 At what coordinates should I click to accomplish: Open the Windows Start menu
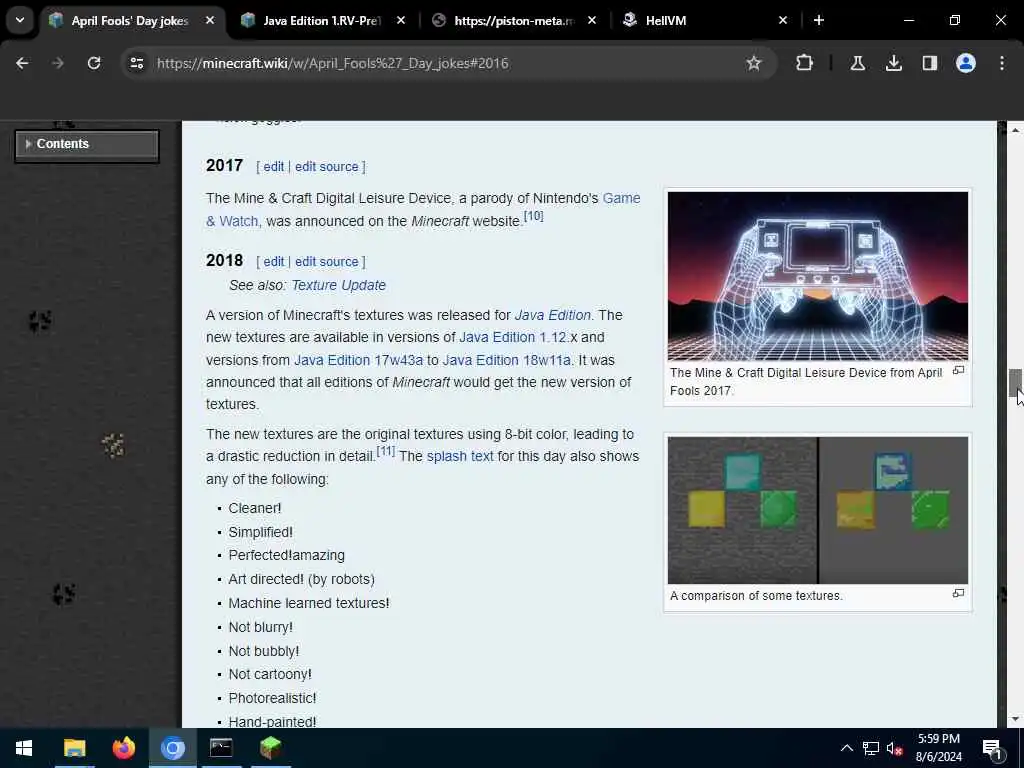(24, 748)
